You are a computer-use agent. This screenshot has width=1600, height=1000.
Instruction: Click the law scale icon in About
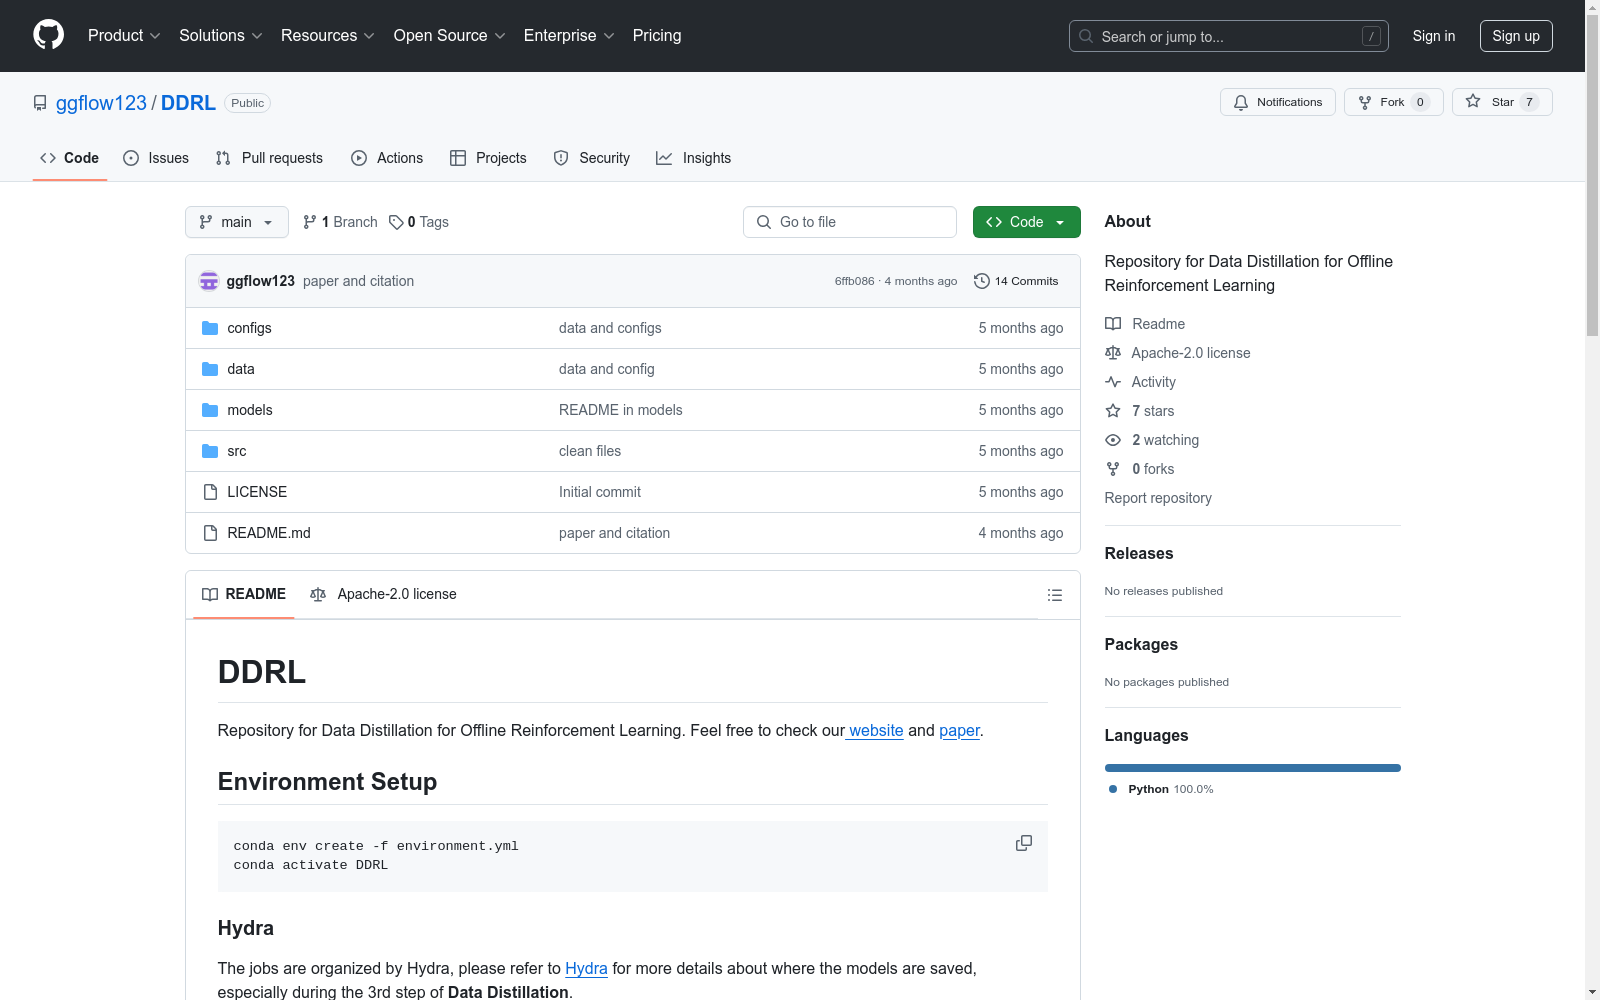point(1113,353)
